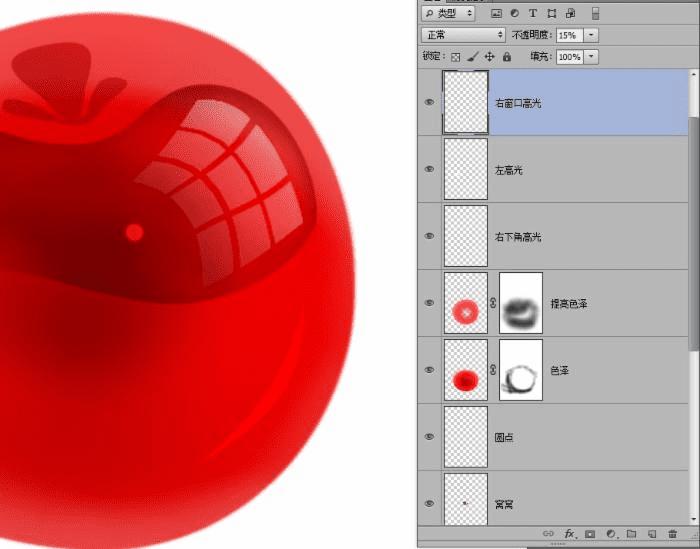Image resolution: width=700 pixels, height=549 pixels.
Task: Create a new group folder icon
Action: [x=631, y=533]
